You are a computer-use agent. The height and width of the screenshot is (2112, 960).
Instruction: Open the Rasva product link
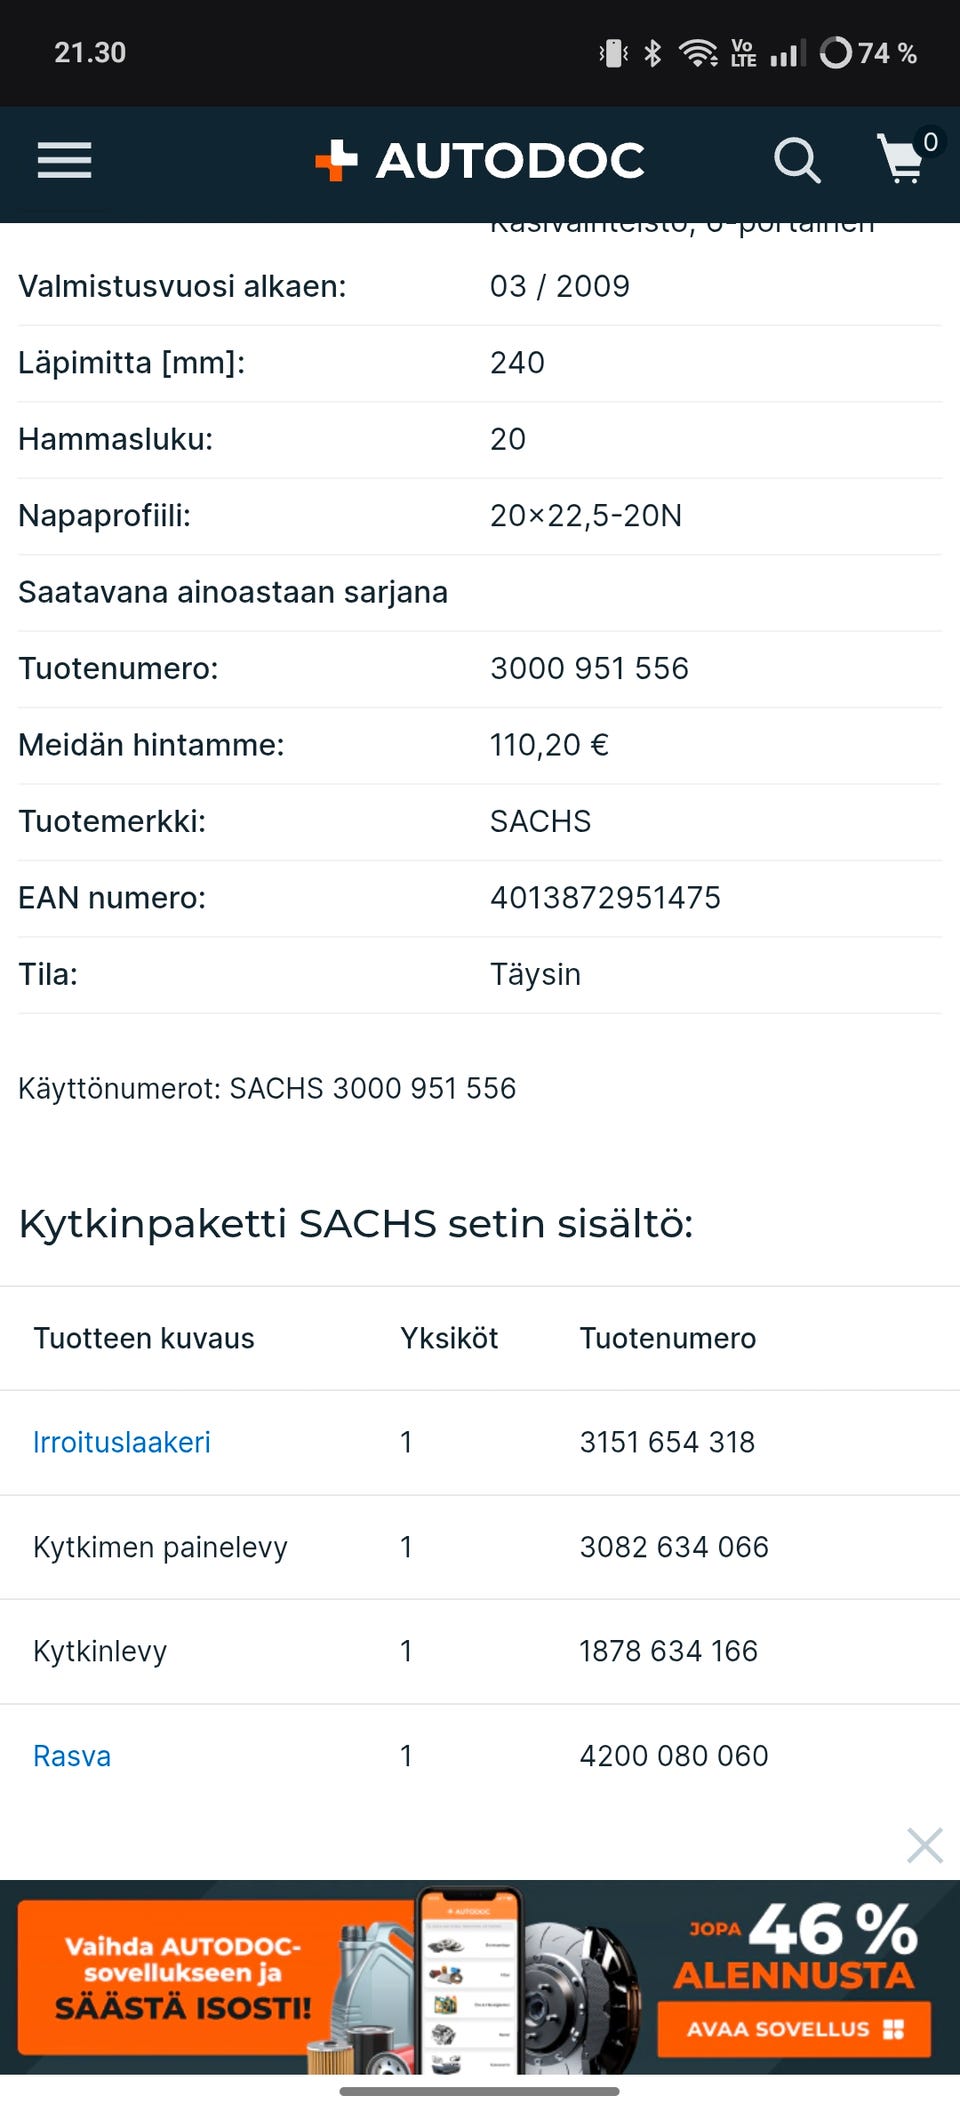pos(72,1756)
